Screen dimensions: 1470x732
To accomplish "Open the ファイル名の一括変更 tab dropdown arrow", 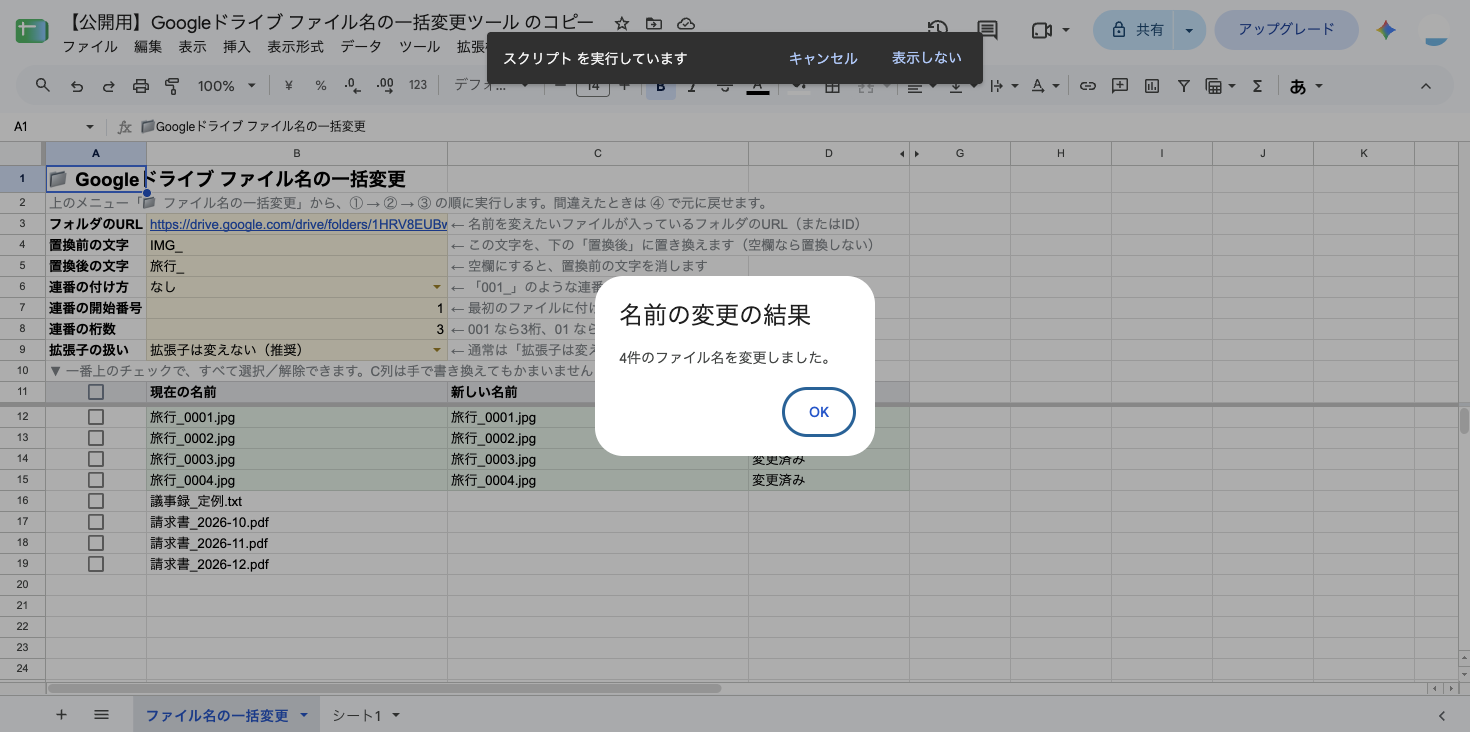I will pos(304,715).
